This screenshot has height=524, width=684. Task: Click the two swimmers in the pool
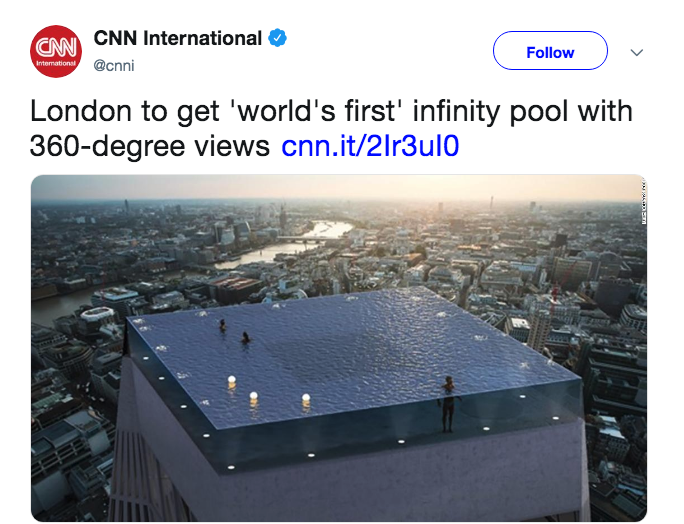[x=234, y=331]
